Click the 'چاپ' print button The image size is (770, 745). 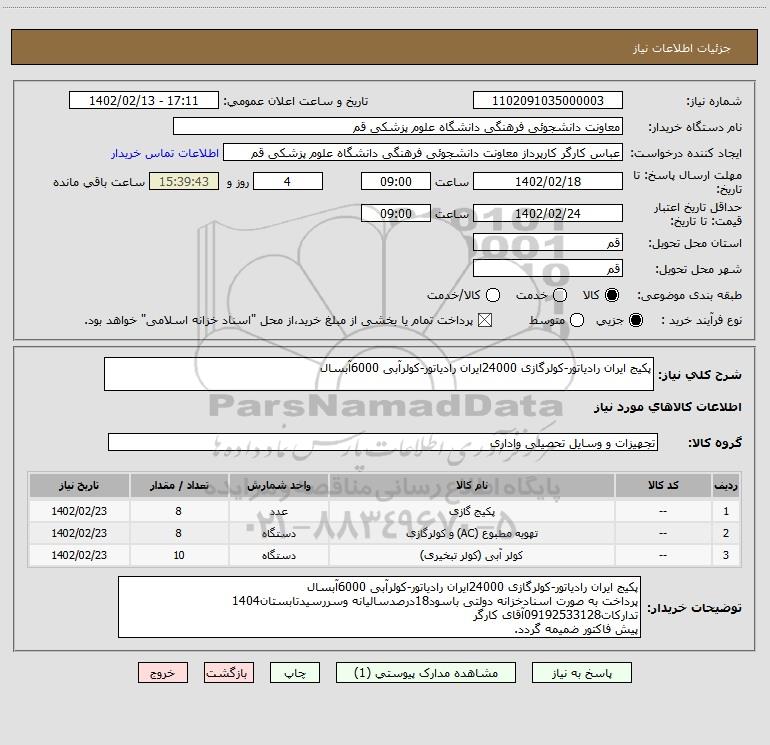point(295,673)
